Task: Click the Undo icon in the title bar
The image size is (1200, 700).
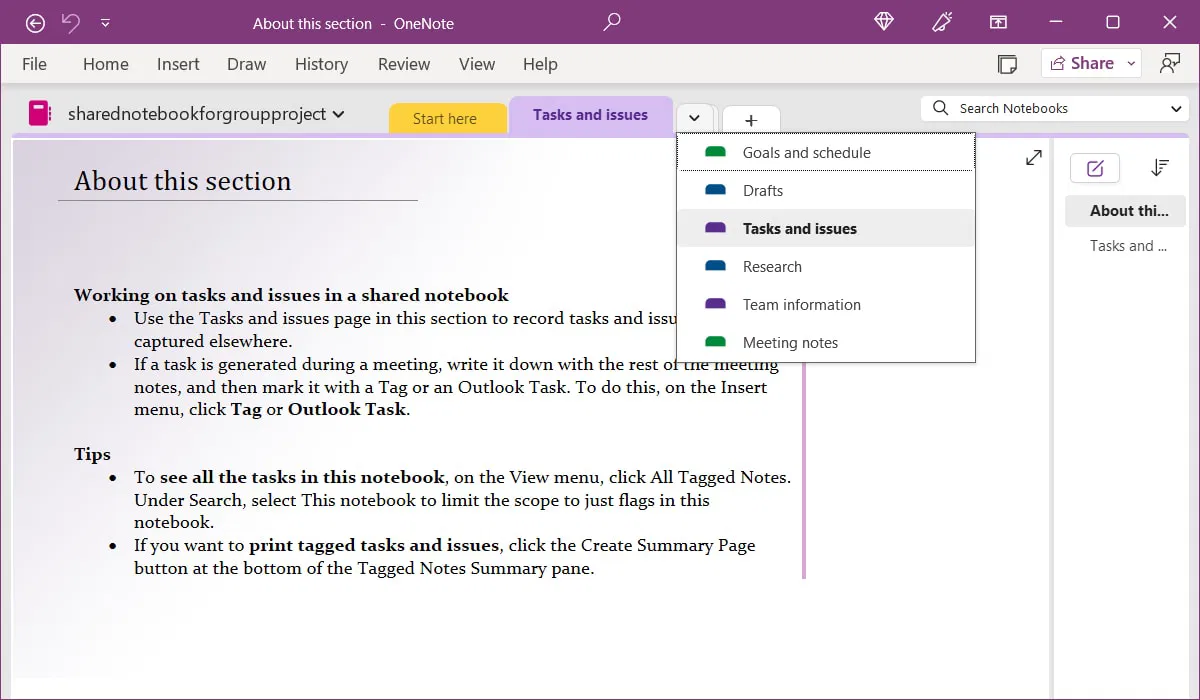Action: coord(69,22)
